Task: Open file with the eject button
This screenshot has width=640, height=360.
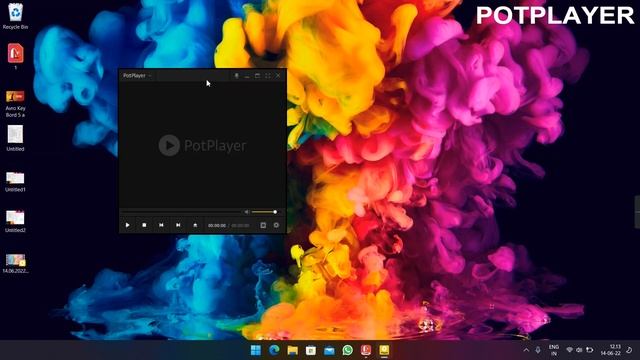Action: (195, 225)
